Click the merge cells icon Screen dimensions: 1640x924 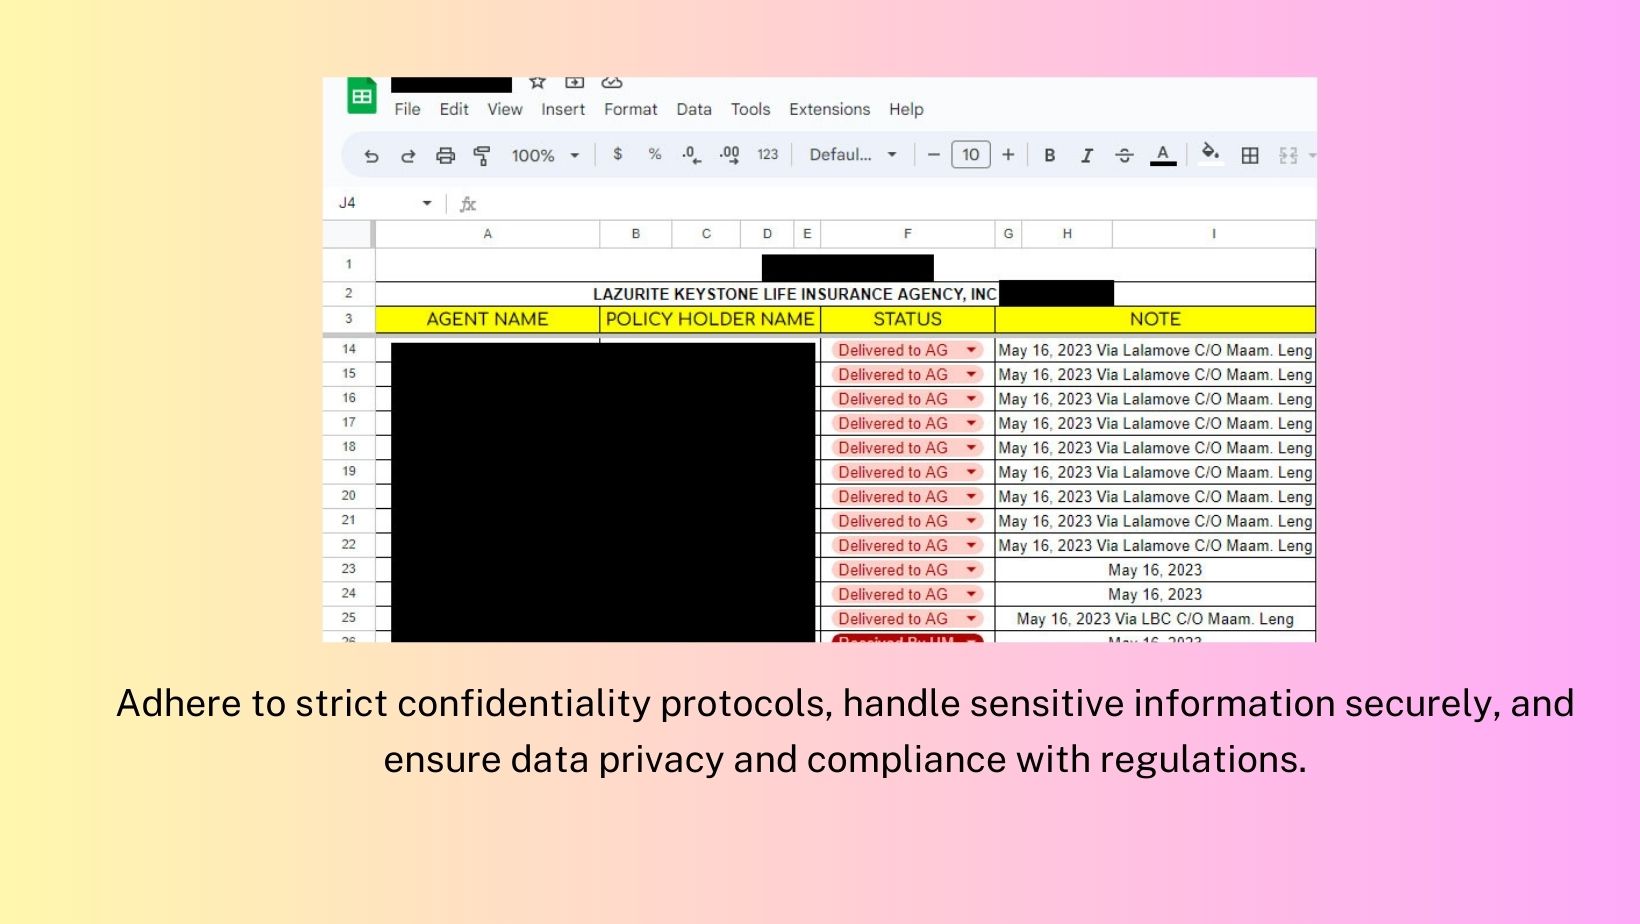[1288, 155]
